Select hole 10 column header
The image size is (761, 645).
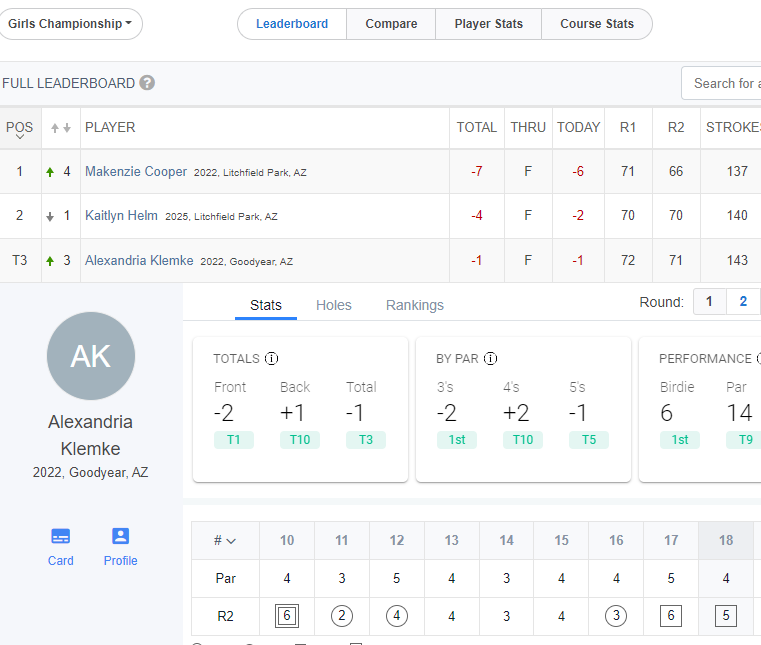(x=287, y=541)
